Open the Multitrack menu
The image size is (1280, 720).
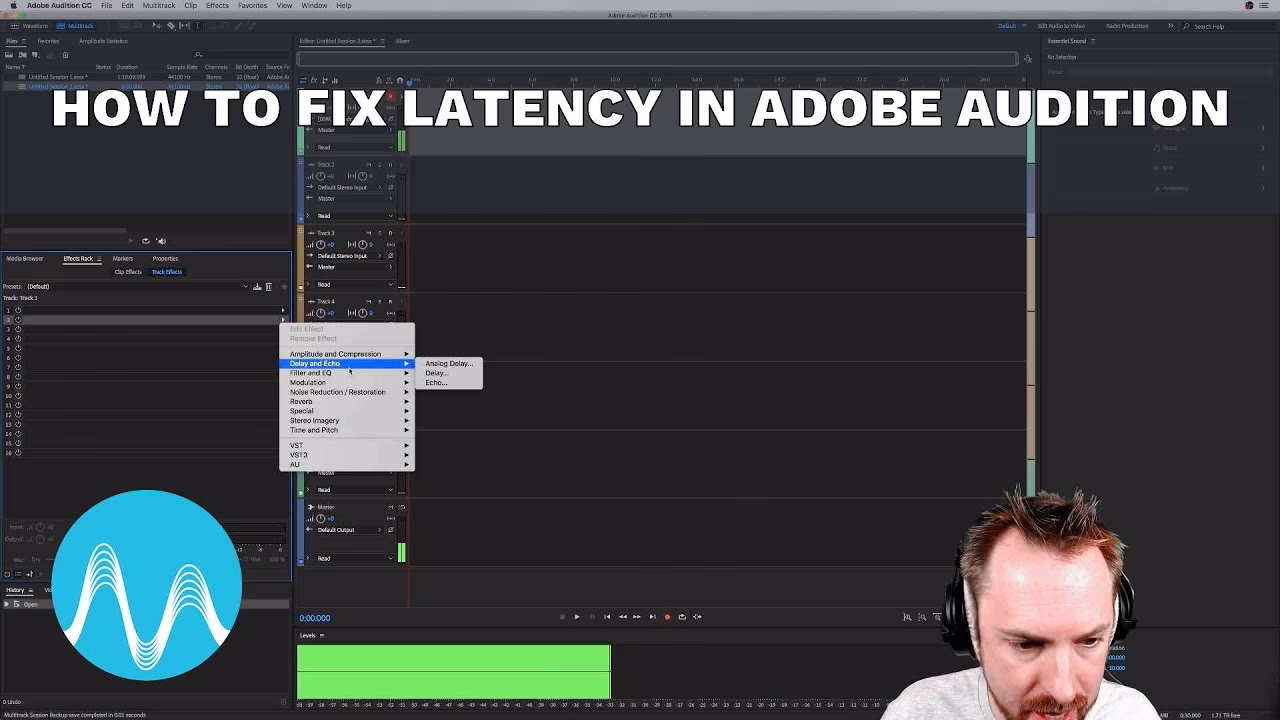click(158, 5)
